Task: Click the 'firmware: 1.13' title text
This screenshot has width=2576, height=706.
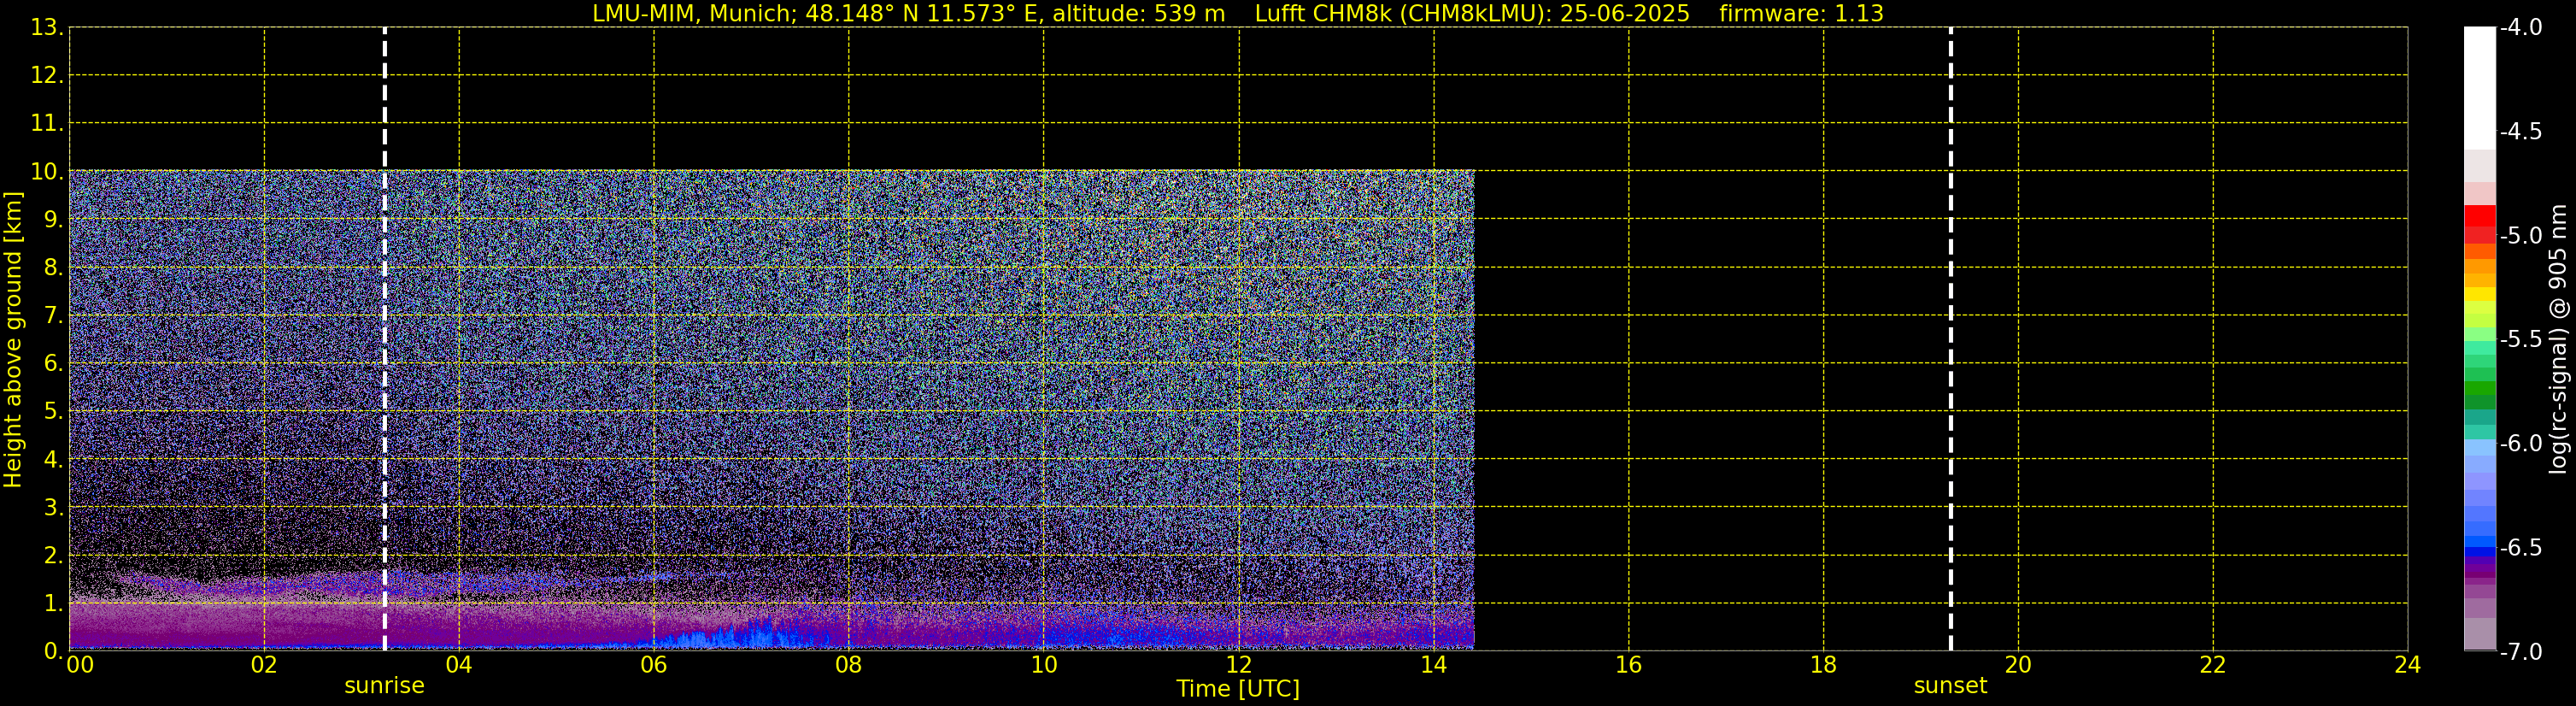Action: [x=1801, y=14]
